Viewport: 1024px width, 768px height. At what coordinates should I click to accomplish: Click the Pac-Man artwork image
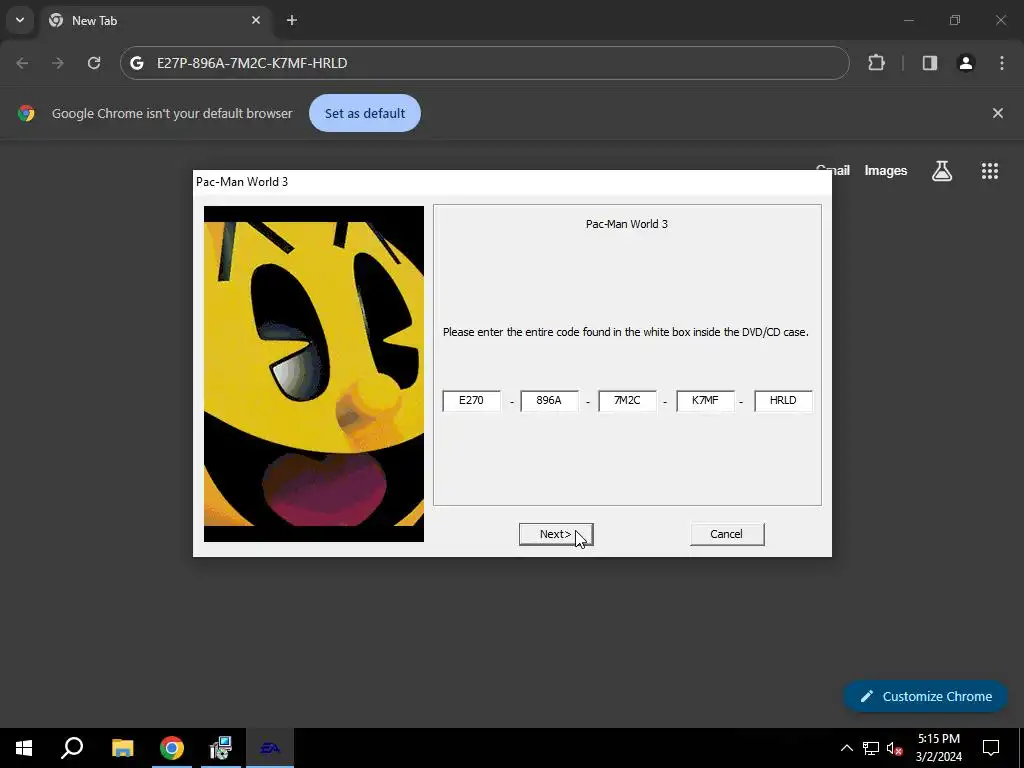313,374
